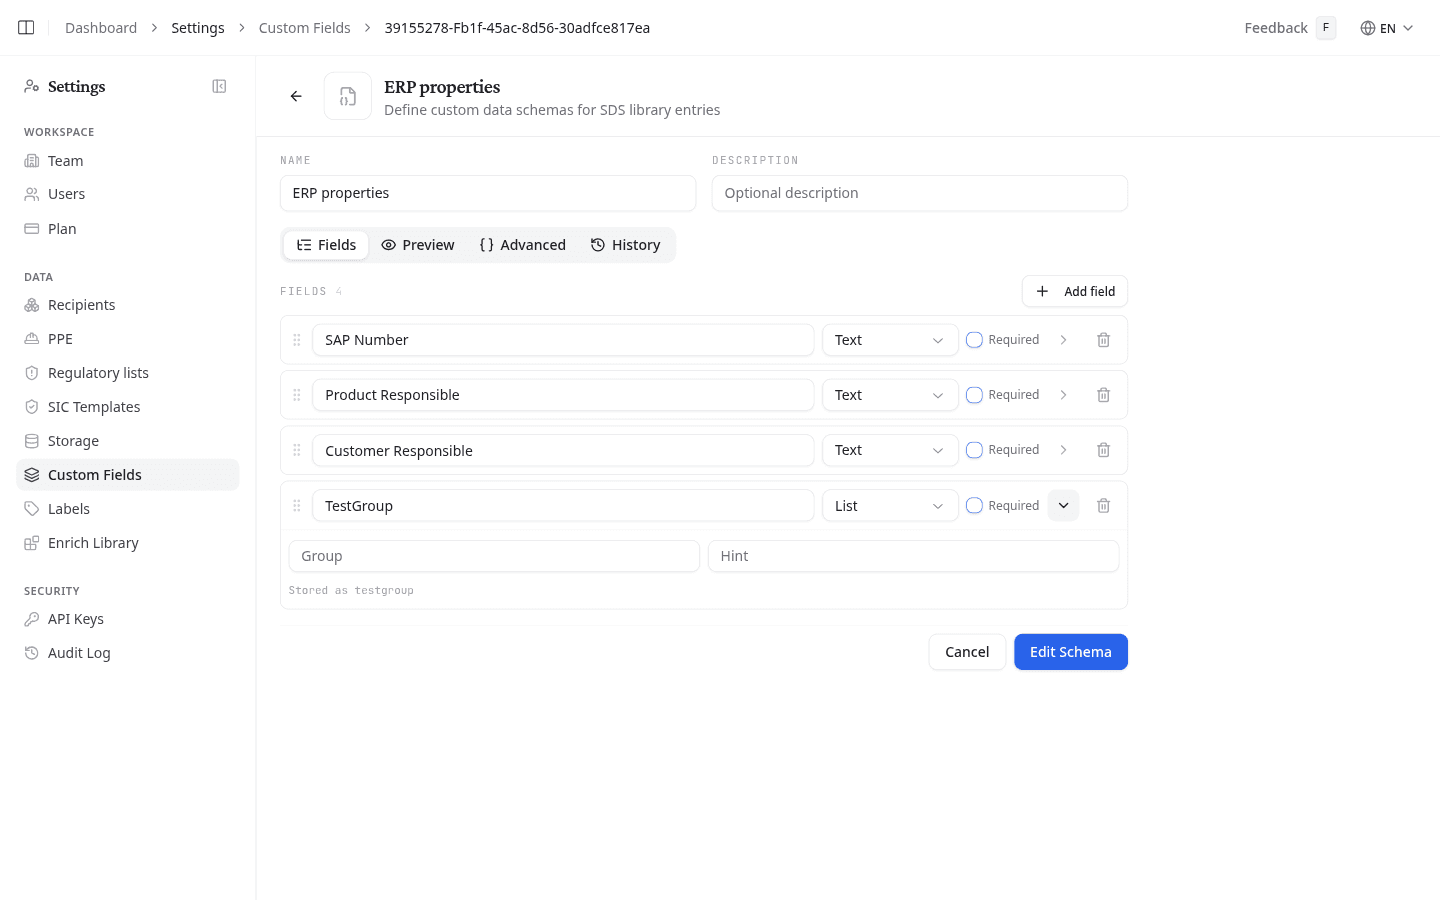The height and width of the screenshot is (900, 1440).
Task: Open the Product Responsible type dropdown
Action: click(x=890, y=395)
